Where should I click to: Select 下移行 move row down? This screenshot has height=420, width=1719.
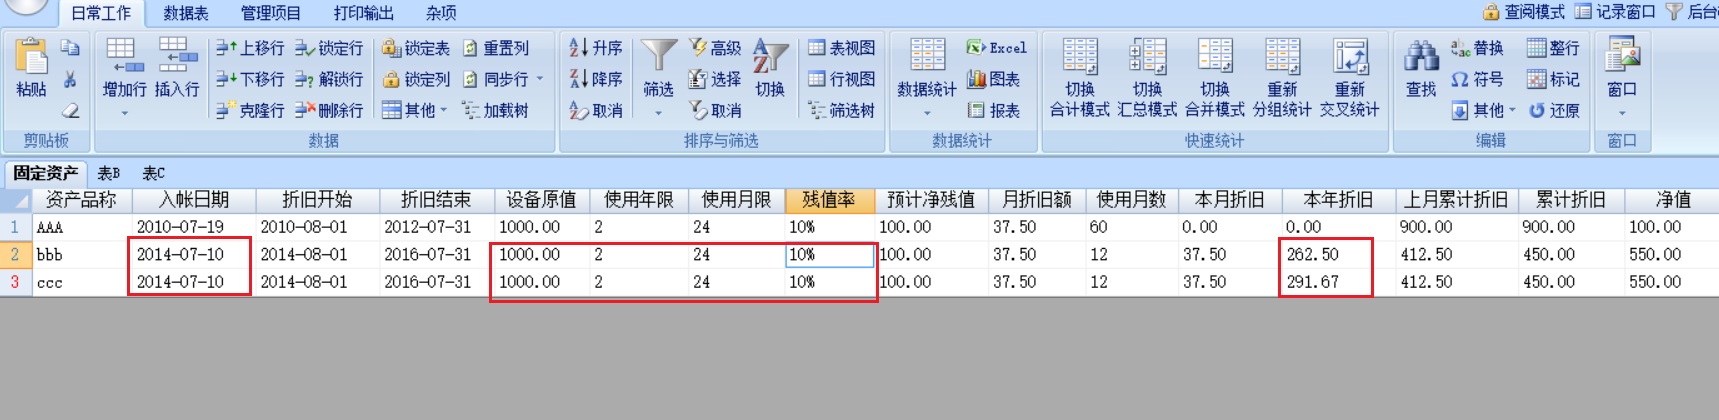250,79
